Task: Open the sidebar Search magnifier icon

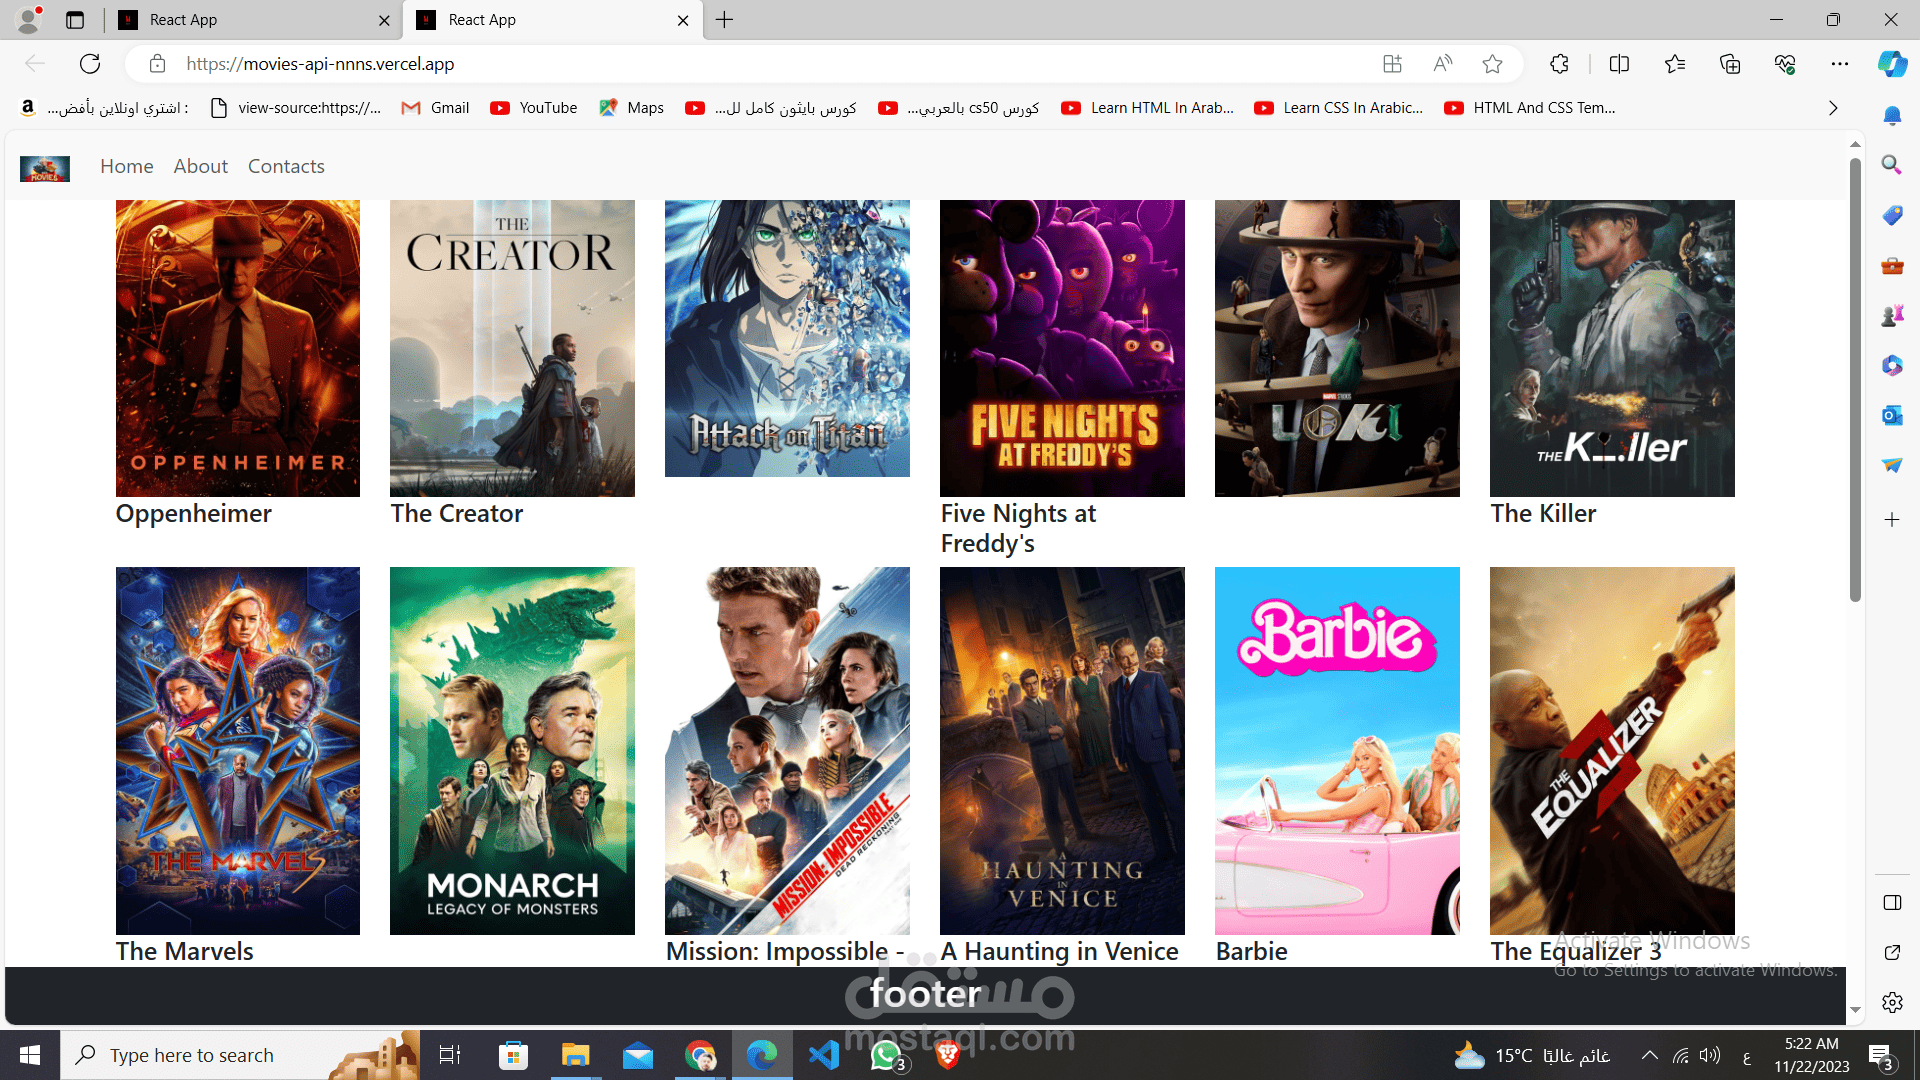Action: click(1891, 165)
